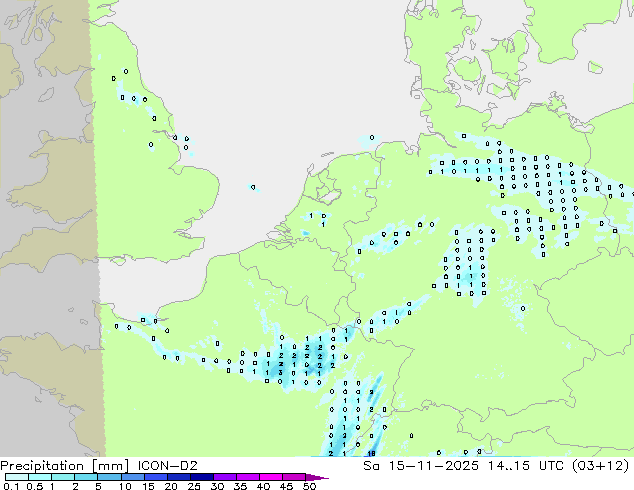
Task: Click the '25' legend scale value
Action: point(194,486)
